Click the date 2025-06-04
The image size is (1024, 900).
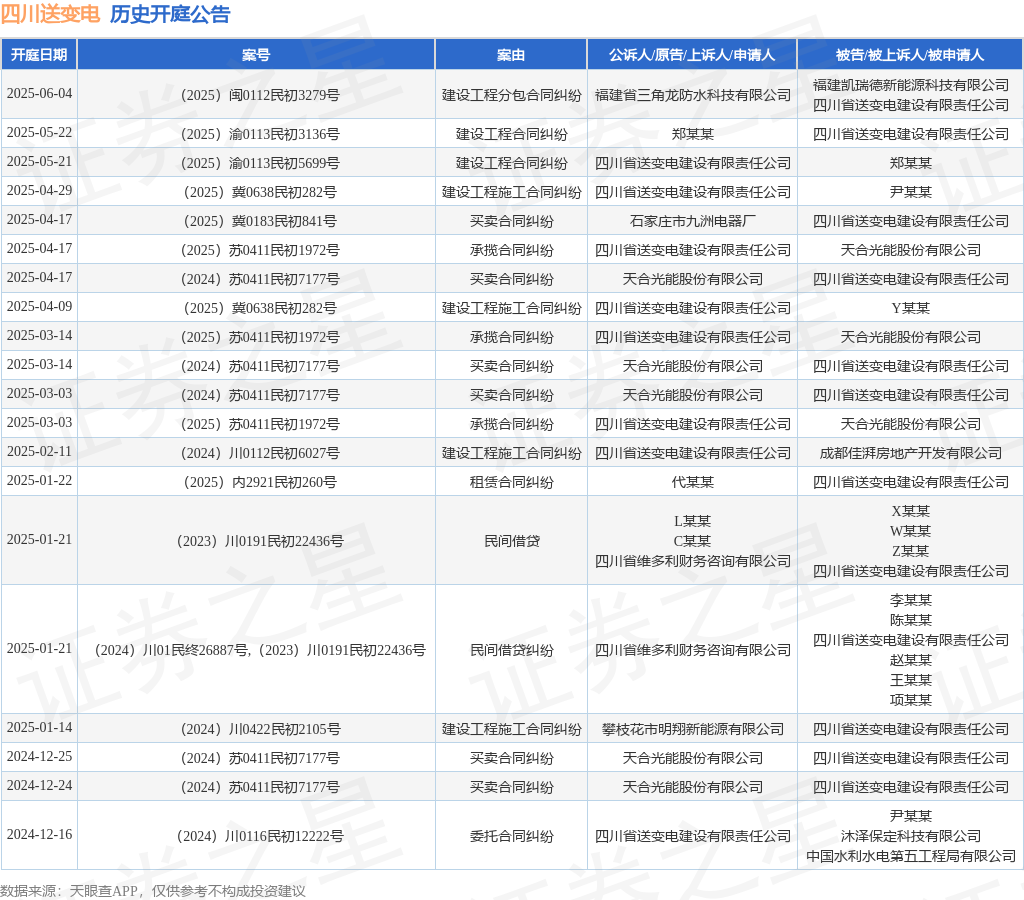tap(39, 93)
